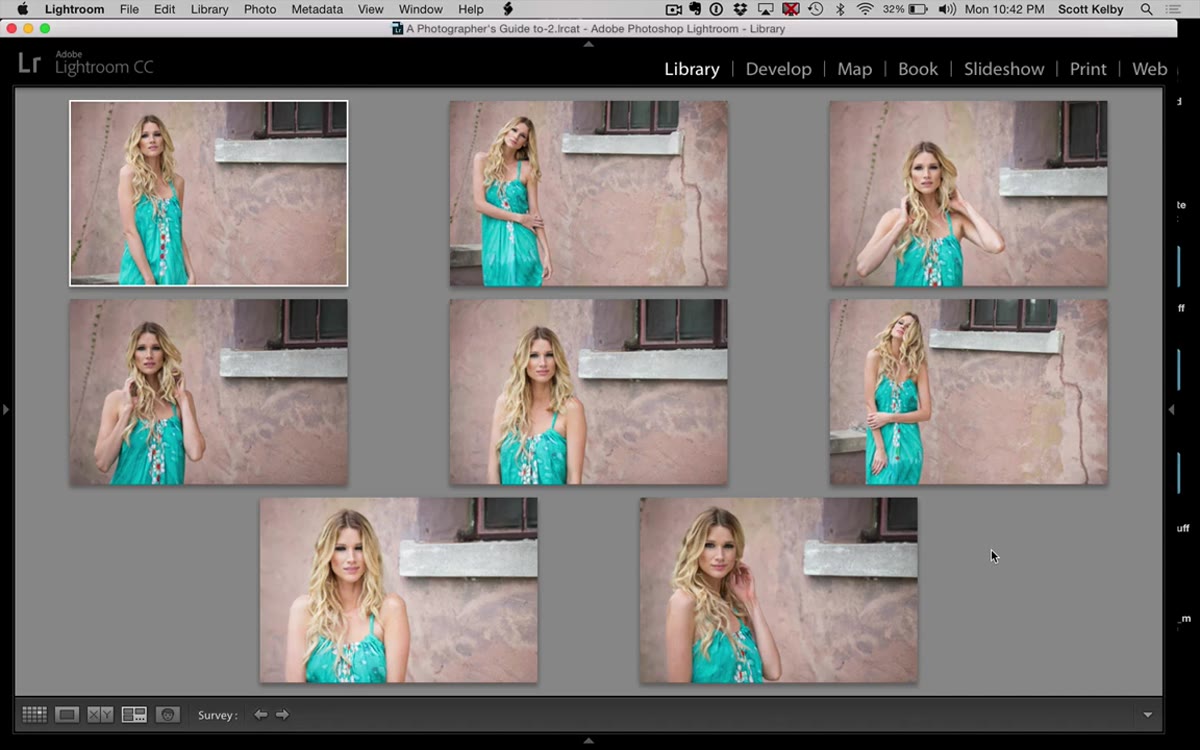Open the volume speaker menu
Viewport: 1200px width, 750px height.
tap(946, 9)
